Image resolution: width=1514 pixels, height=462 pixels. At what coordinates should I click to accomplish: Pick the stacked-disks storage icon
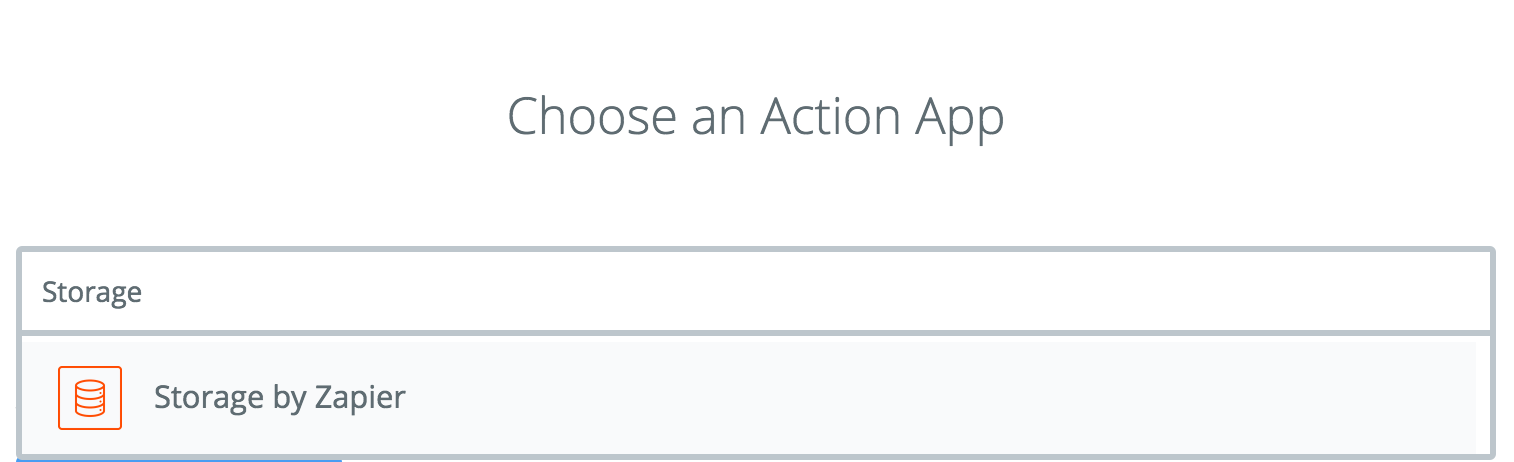(x=90, y=398)
